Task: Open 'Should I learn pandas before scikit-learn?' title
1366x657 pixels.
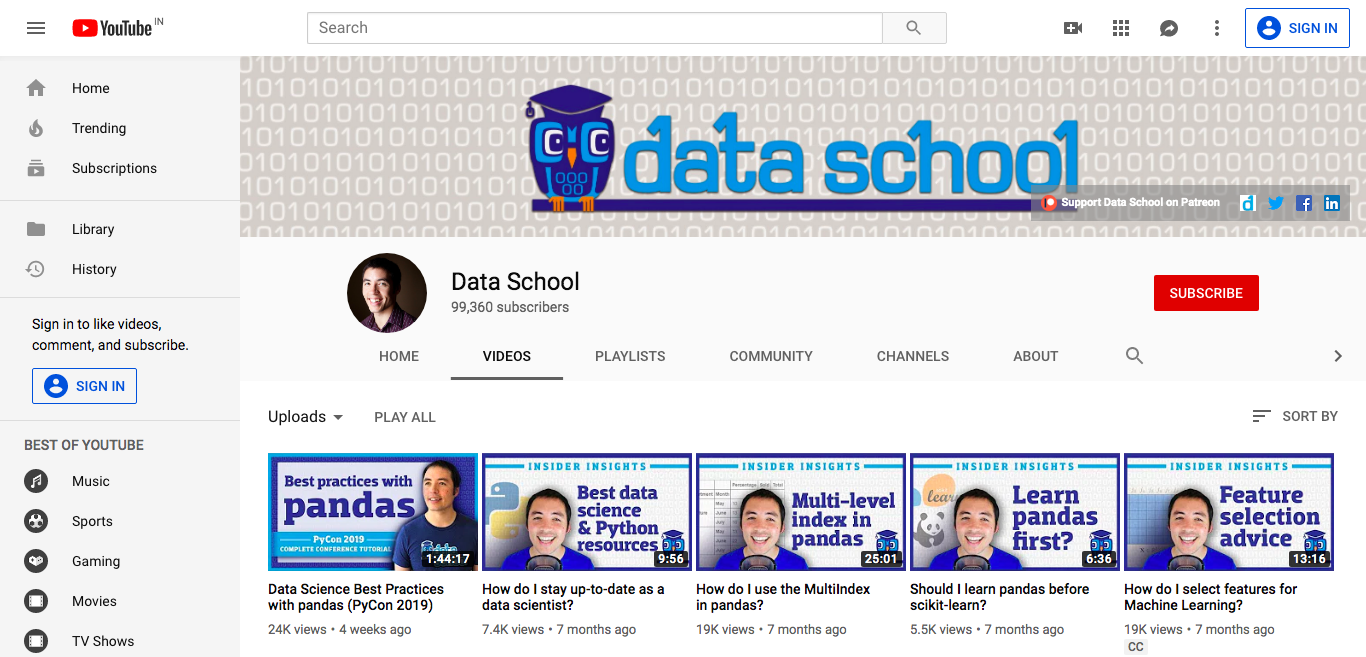Action: click(x=999, y=597)
